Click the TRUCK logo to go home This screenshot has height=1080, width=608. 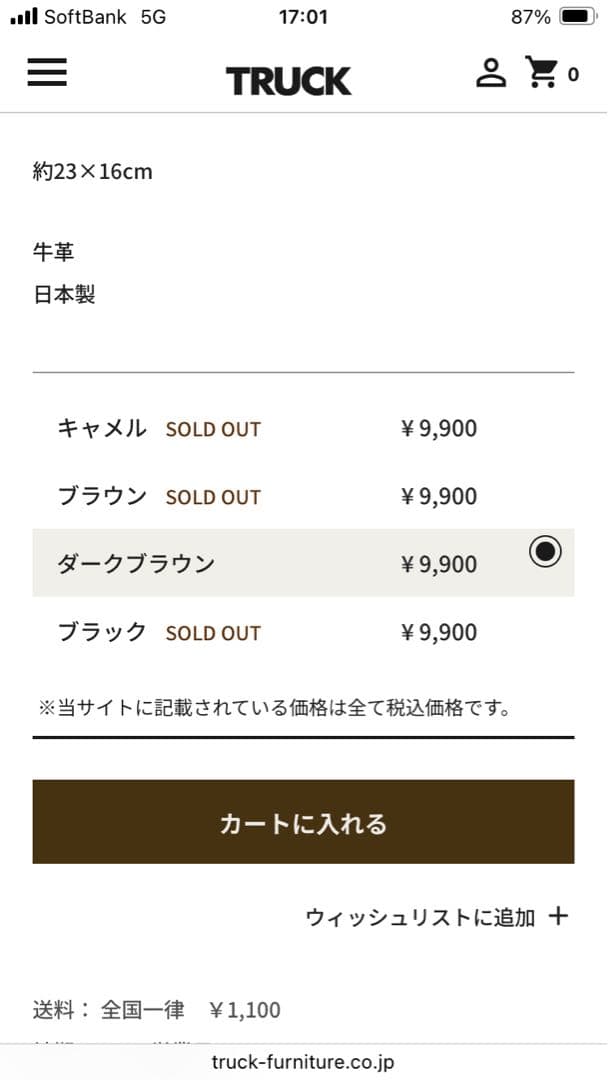click(289, 79)
